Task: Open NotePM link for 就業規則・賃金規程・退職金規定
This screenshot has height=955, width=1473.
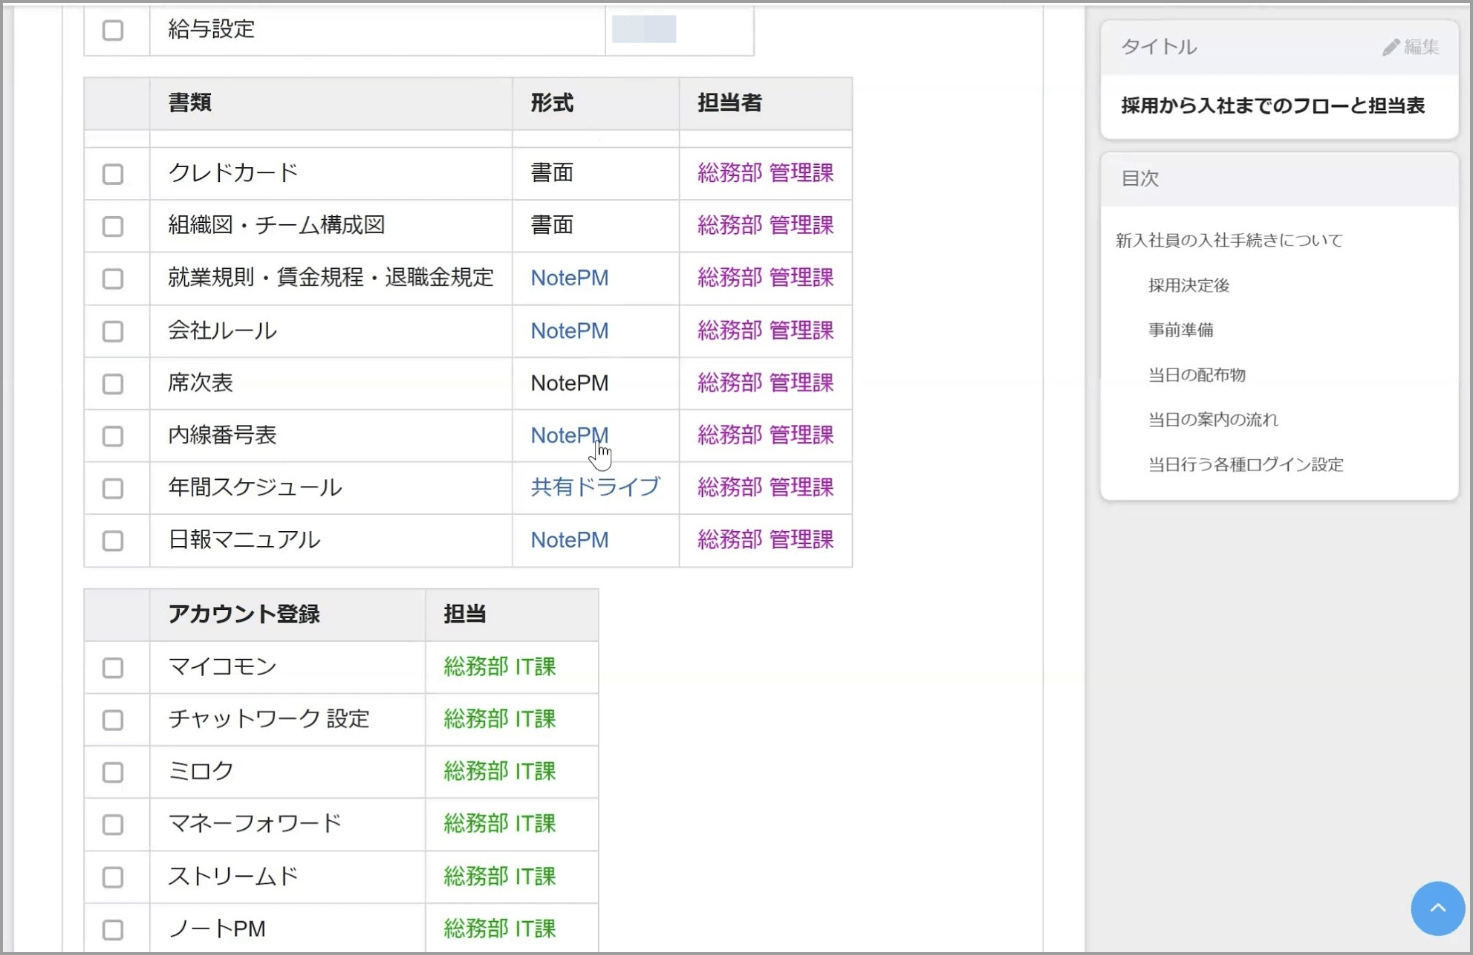Action: click(x=569, y=278)
